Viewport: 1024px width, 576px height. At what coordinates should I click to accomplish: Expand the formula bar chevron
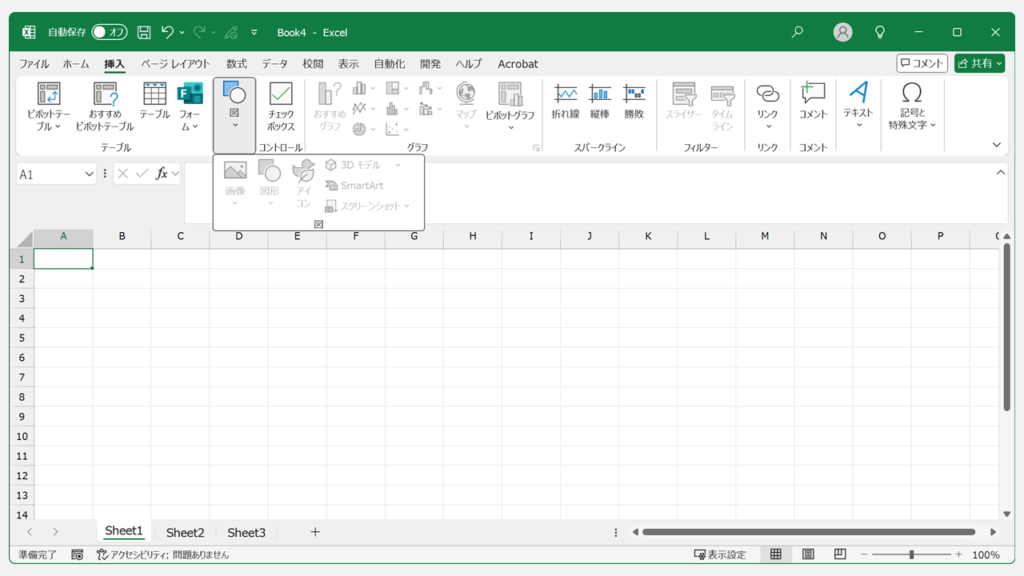point(1000,172)
